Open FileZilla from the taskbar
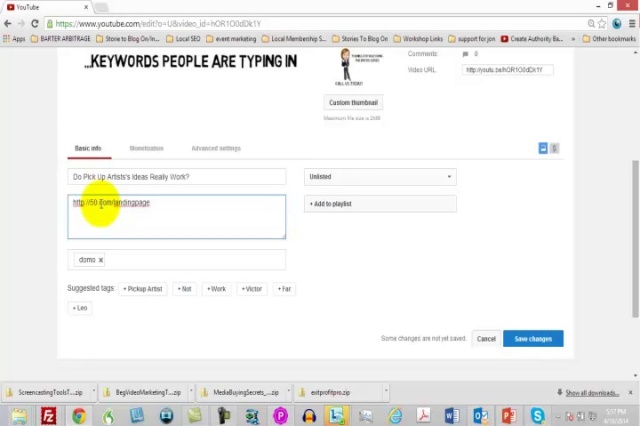The image size is (640, 426). 49,416
